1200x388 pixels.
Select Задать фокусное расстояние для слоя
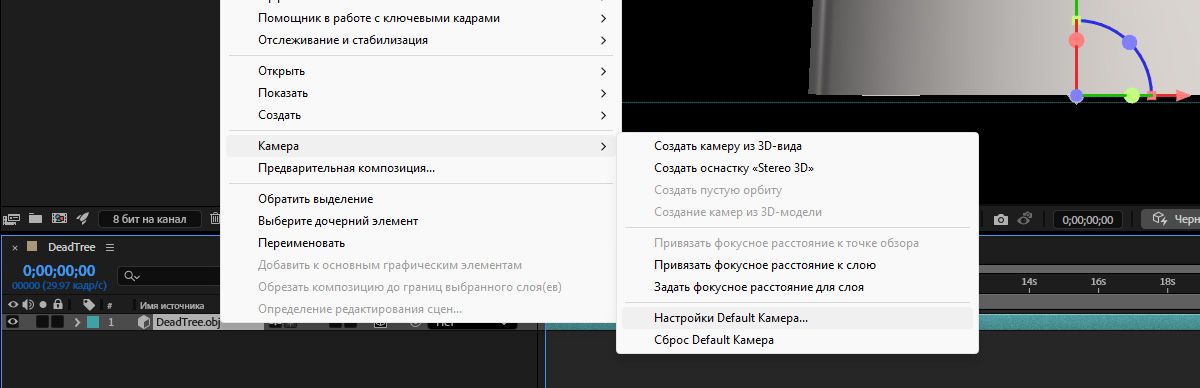coord(797,287)
